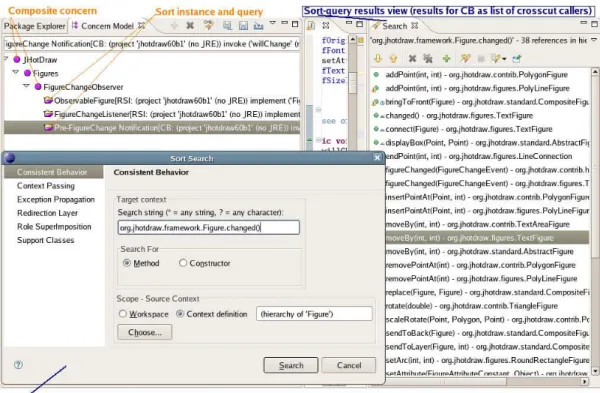The width and height of the screenshot is (600, 393).
Task: Click the Sort Search dialog title bar globe icon
Action: click(x=10, y=158)
